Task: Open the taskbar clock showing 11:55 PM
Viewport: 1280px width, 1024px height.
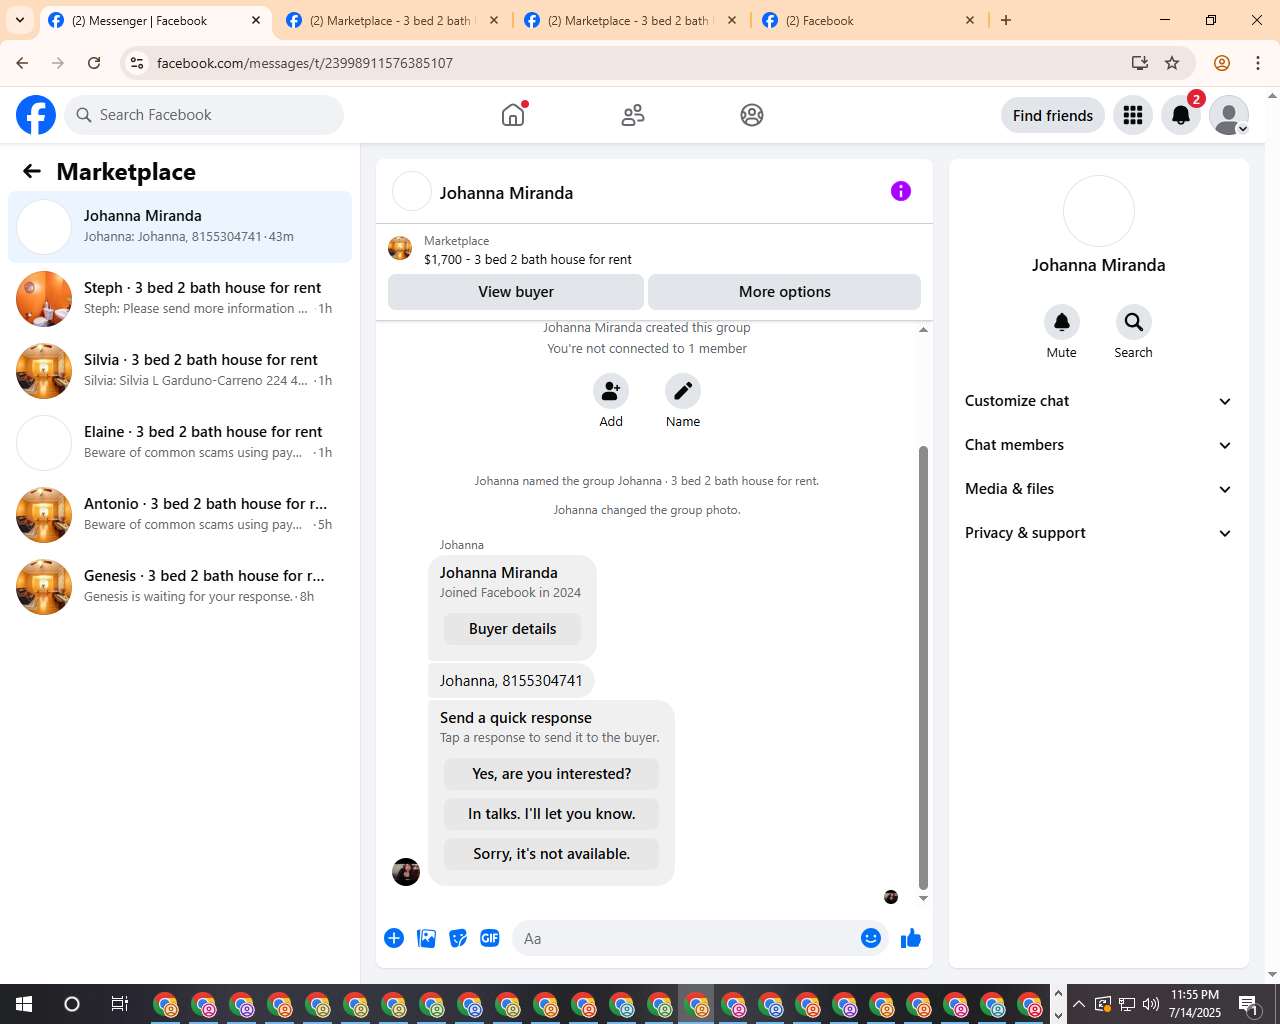Action: point(1195,1004)
